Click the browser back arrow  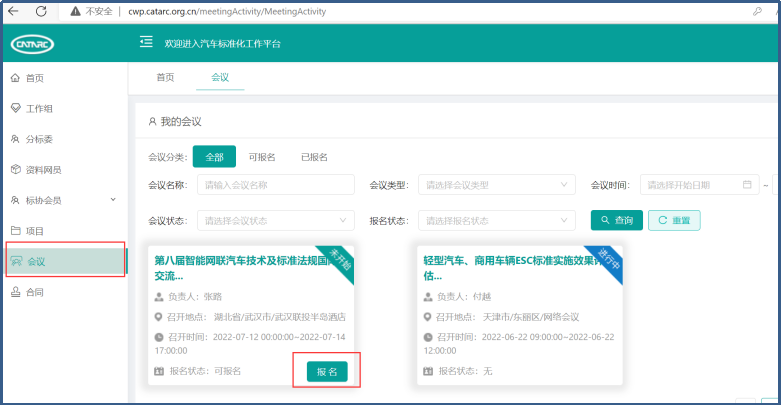point(14,10)
